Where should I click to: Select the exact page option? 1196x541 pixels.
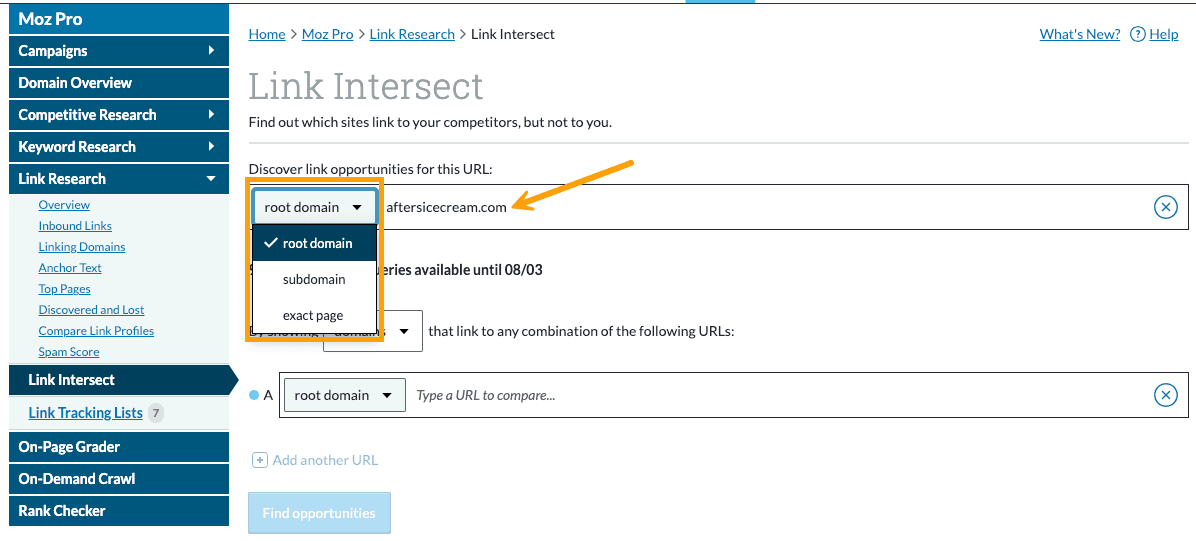(x=313, y=315)
